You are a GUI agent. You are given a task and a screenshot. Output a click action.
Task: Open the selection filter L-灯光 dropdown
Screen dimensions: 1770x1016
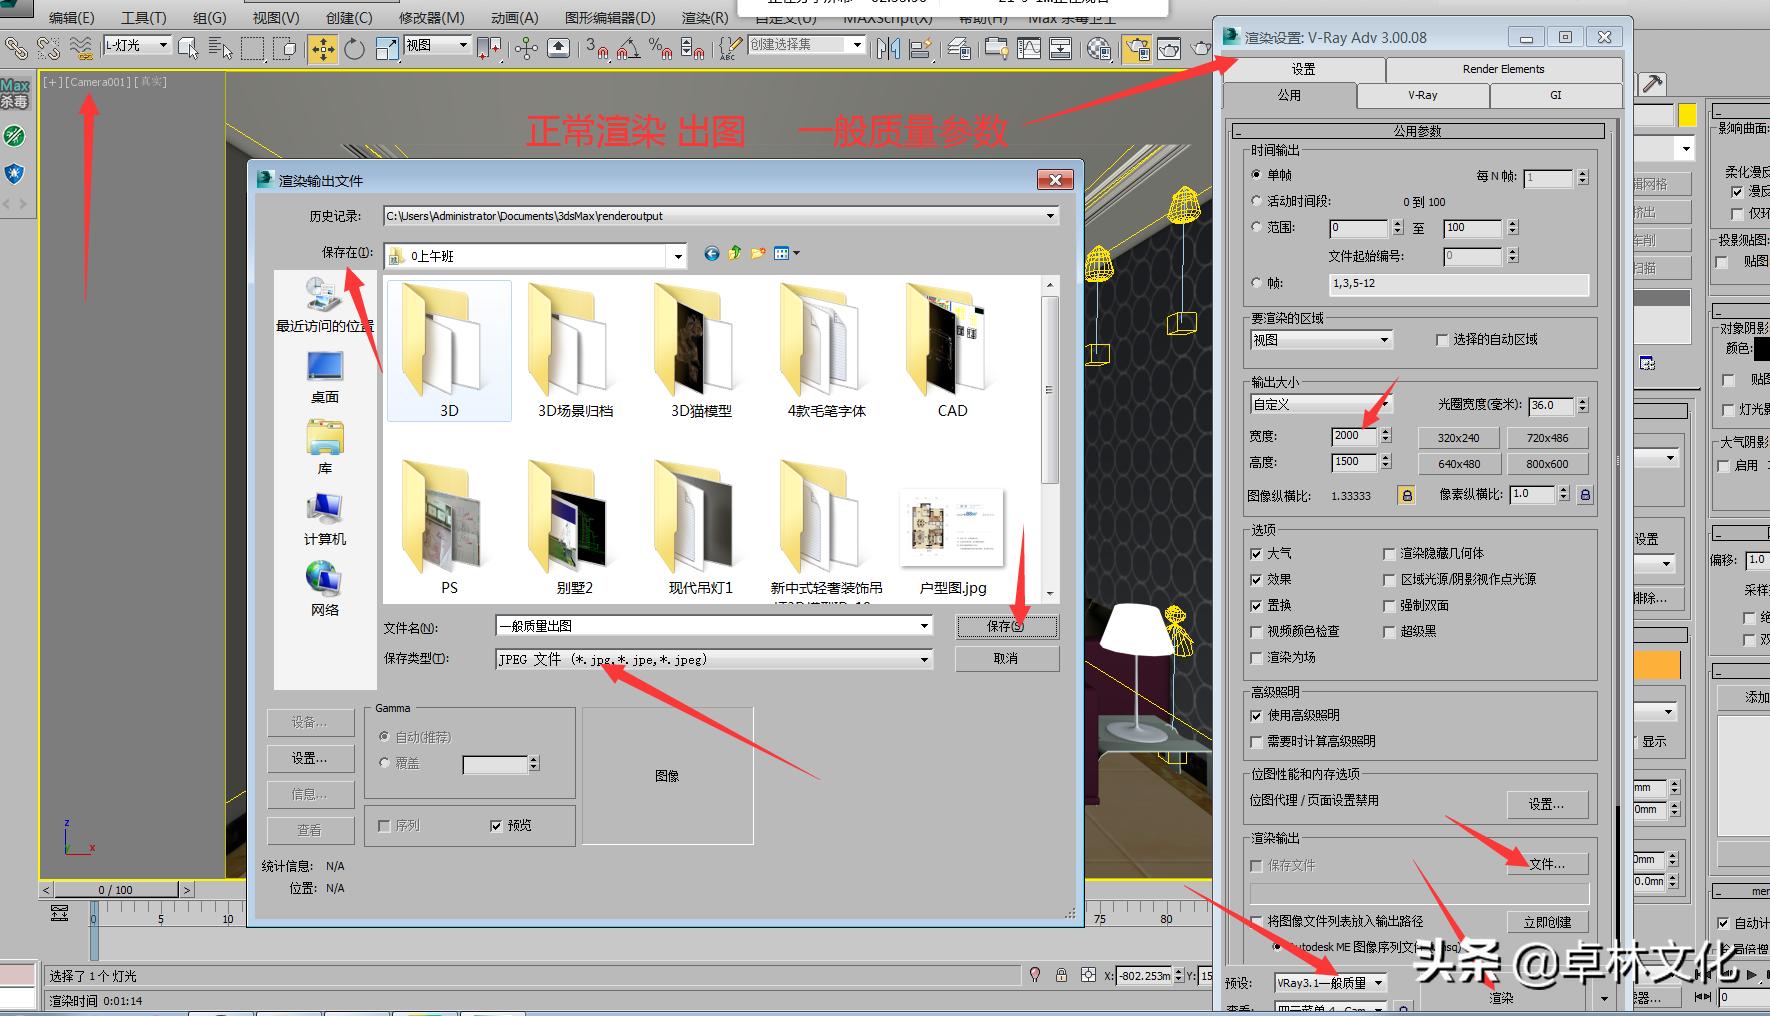(x=137, y=46)
